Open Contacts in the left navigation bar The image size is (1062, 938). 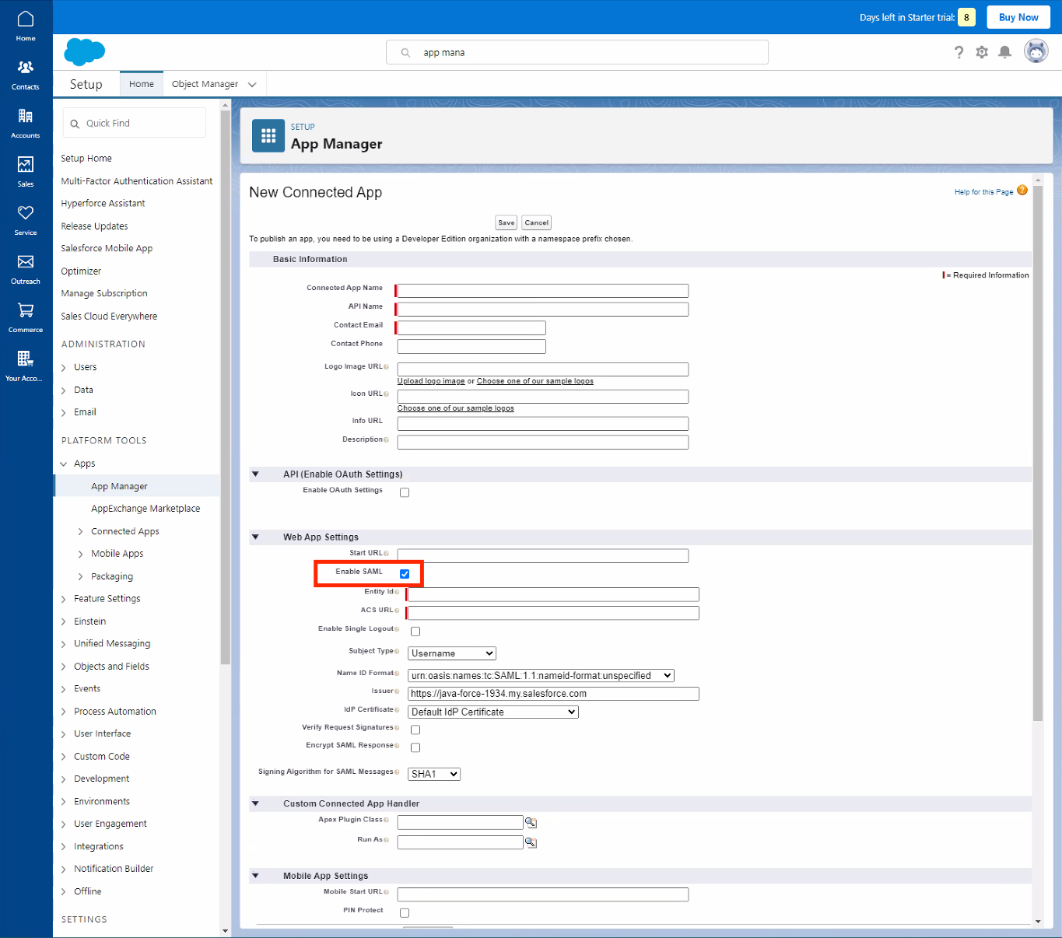click(x=26, y=74)
